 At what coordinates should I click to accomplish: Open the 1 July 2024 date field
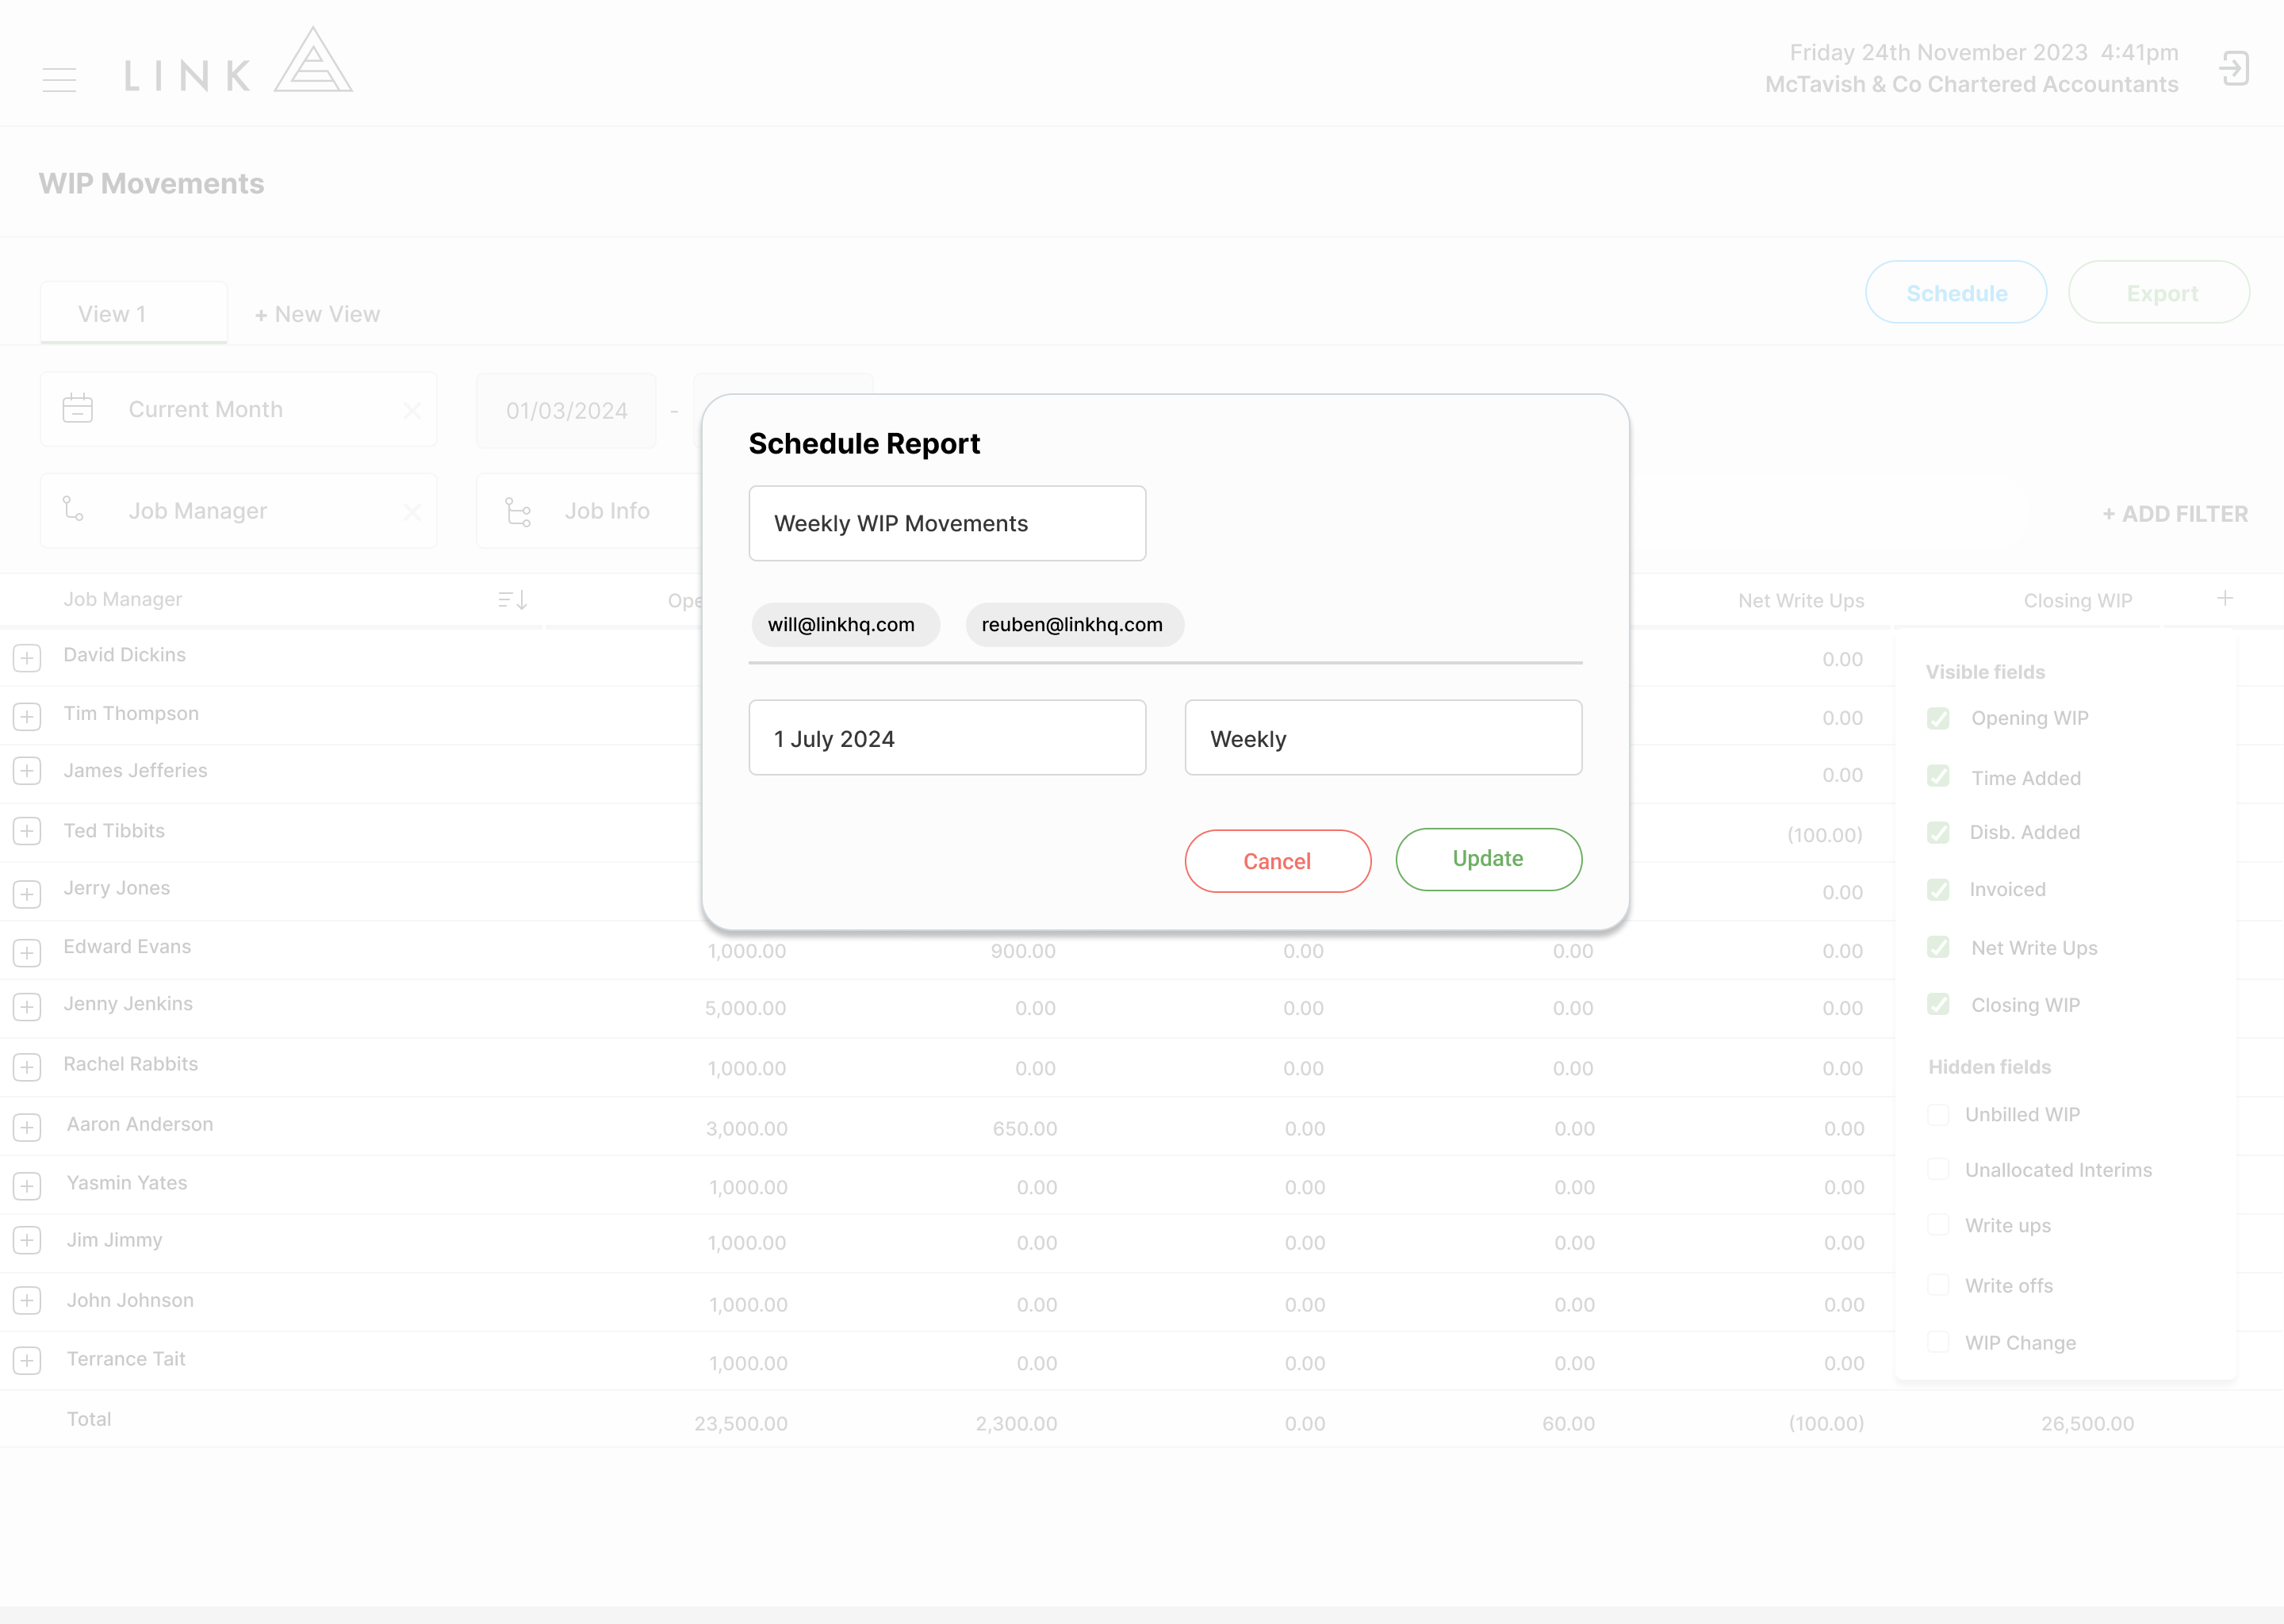[x=947, y=738]
